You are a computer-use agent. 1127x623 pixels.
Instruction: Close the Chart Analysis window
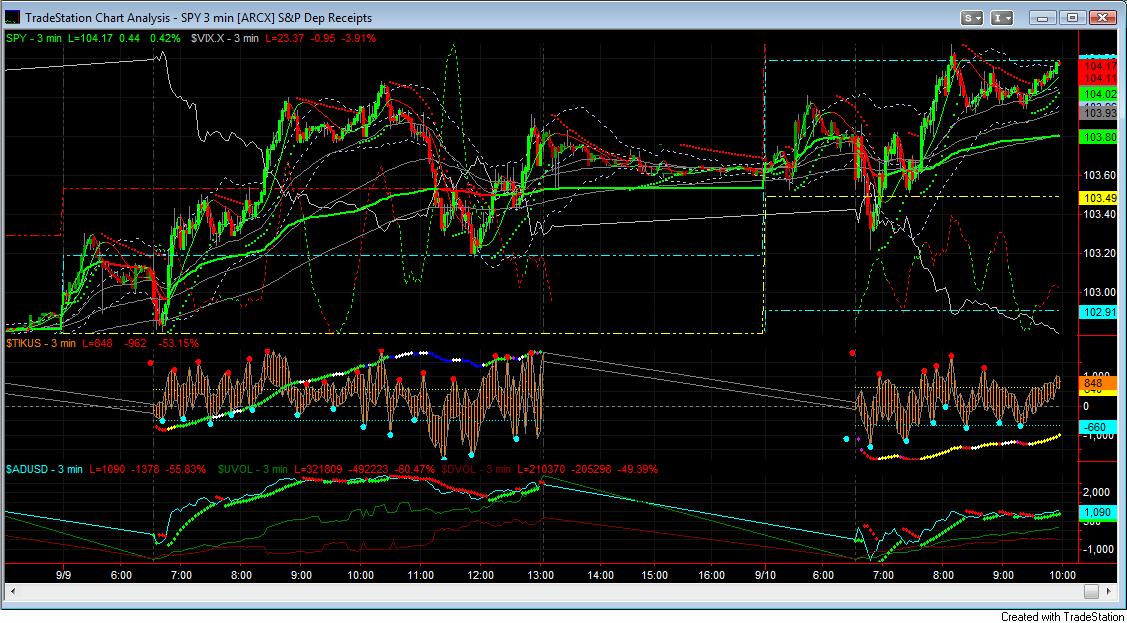(x=1102, y=17)
